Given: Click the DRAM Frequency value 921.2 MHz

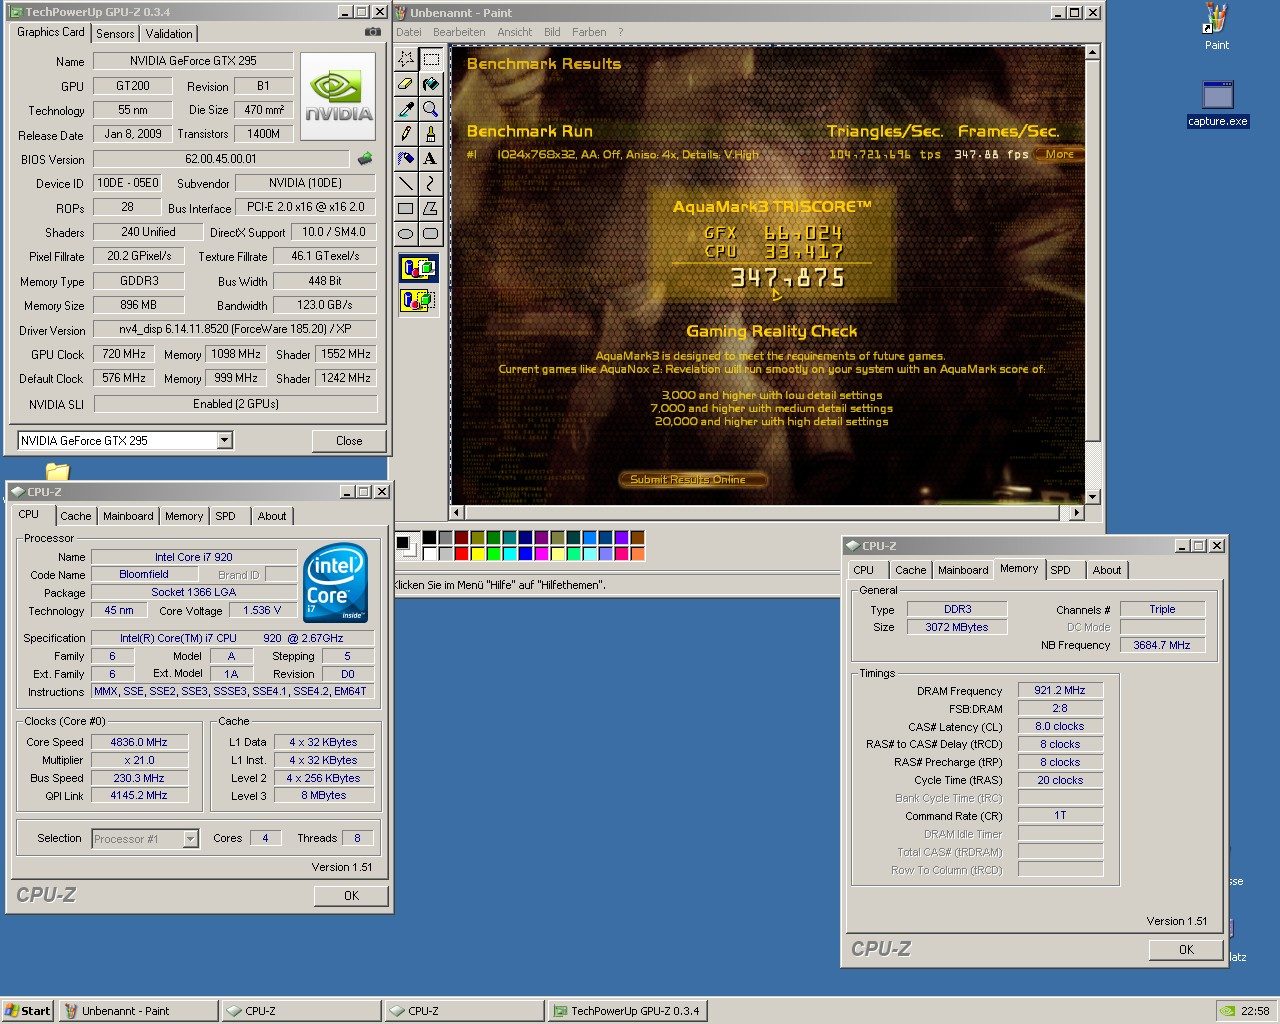Looking at the screenshot, I should click(x=1060, y=690).
